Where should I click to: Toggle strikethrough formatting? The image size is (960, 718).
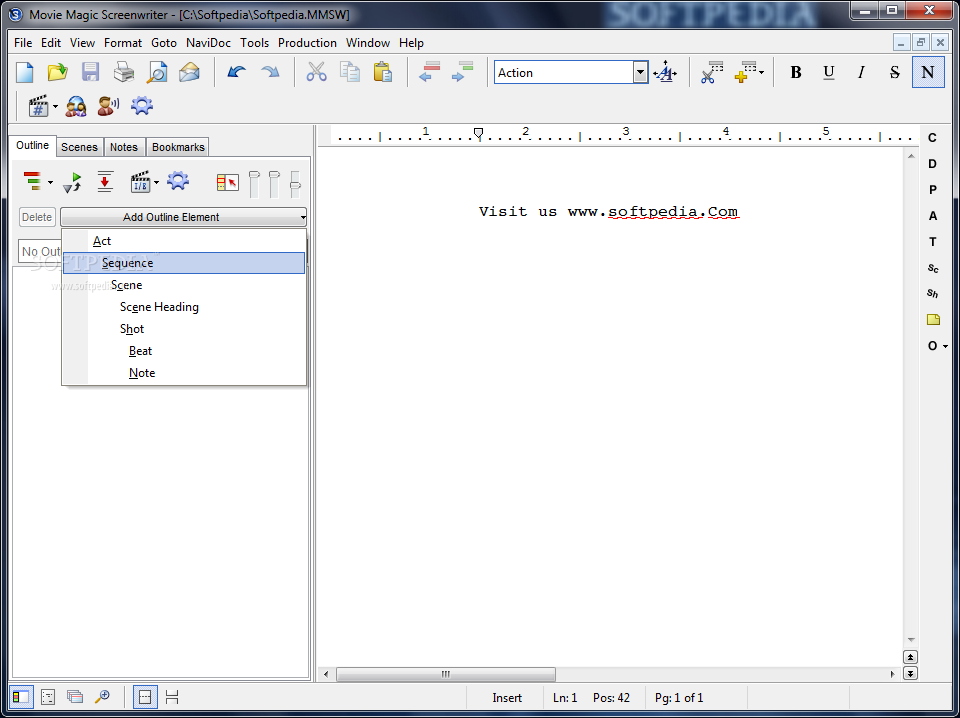894,72
